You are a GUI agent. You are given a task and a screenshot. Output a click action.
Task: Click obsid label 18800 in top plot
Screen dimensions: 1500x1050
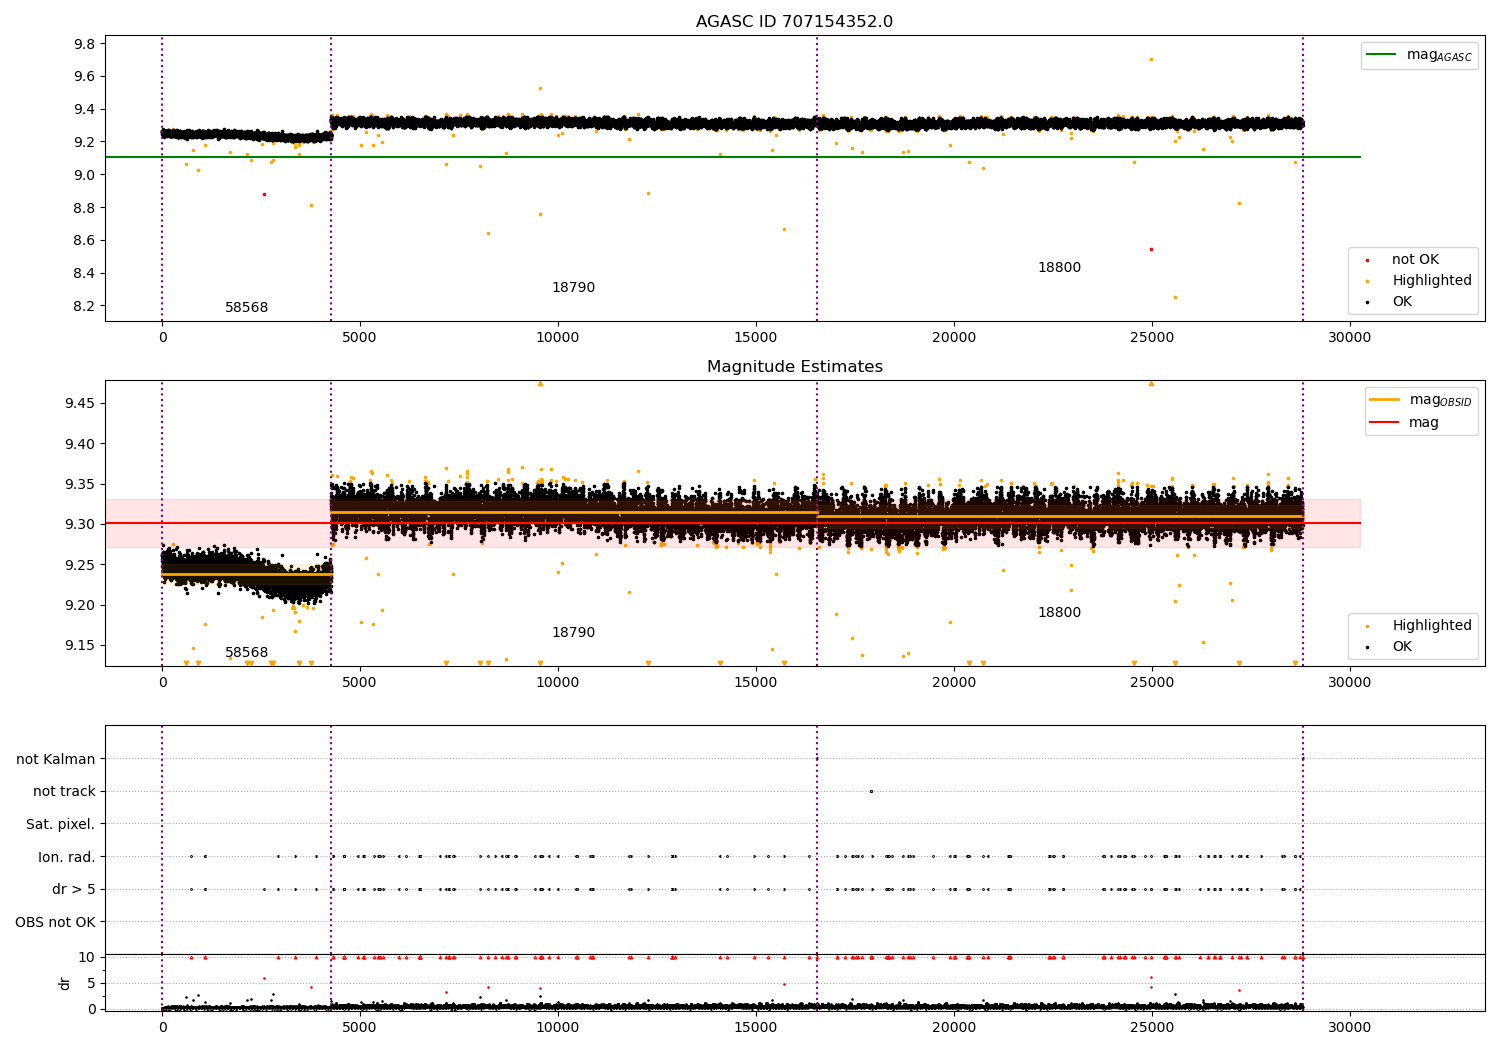[x=1059, y=268]
